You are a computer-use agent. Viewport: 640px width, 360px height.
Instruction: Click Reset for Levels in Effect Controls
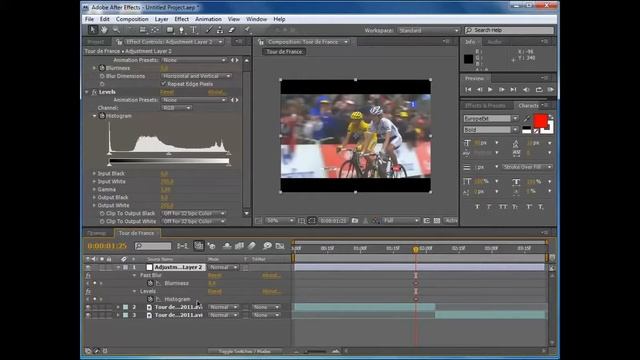pyautogui.click(x=167, y=92)
